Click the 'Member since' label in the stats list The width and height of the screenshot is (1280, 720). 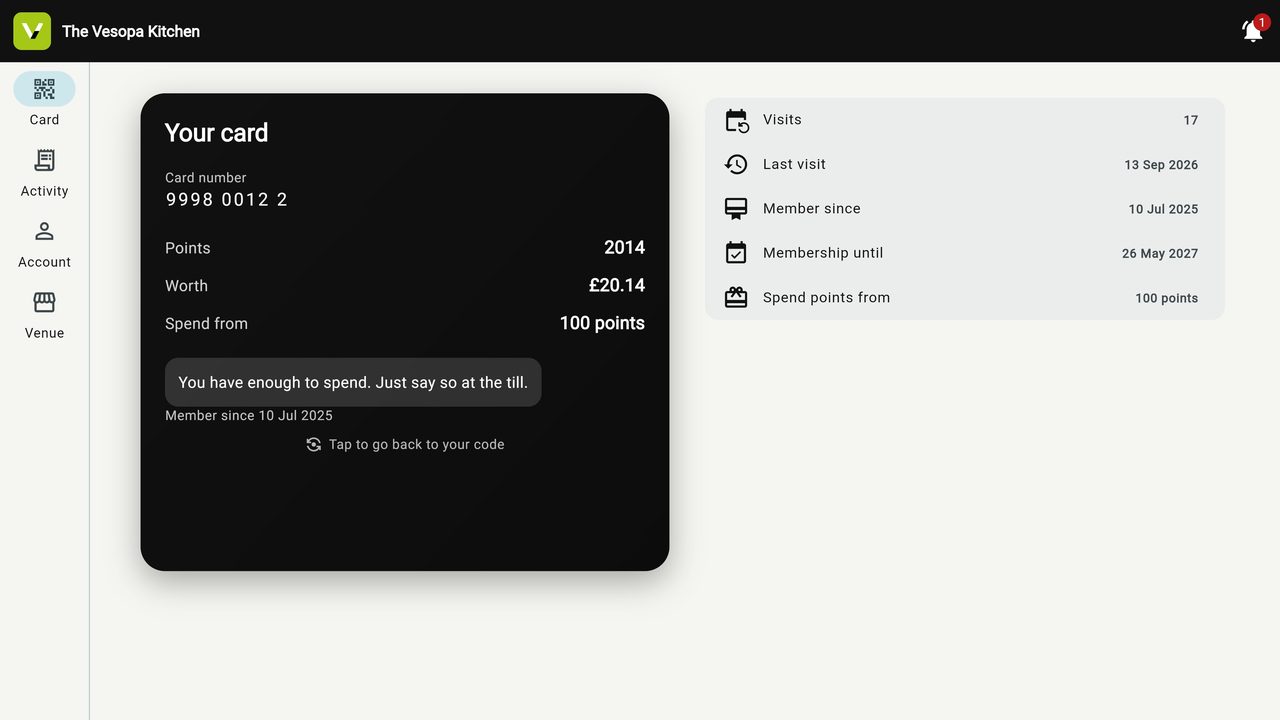811,209
